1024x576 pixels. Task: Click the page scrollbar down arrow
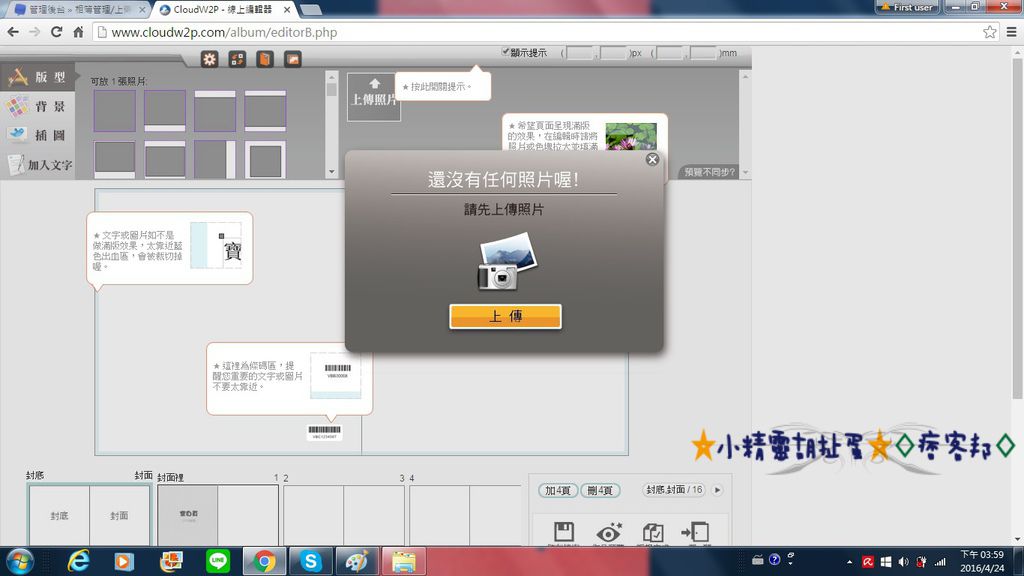coord(1017,540)
